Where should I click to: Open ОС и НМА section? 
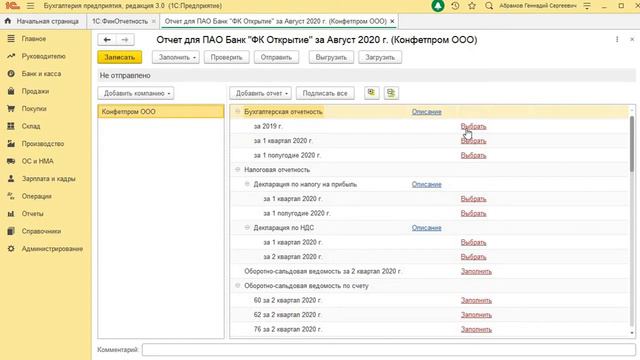38,161
